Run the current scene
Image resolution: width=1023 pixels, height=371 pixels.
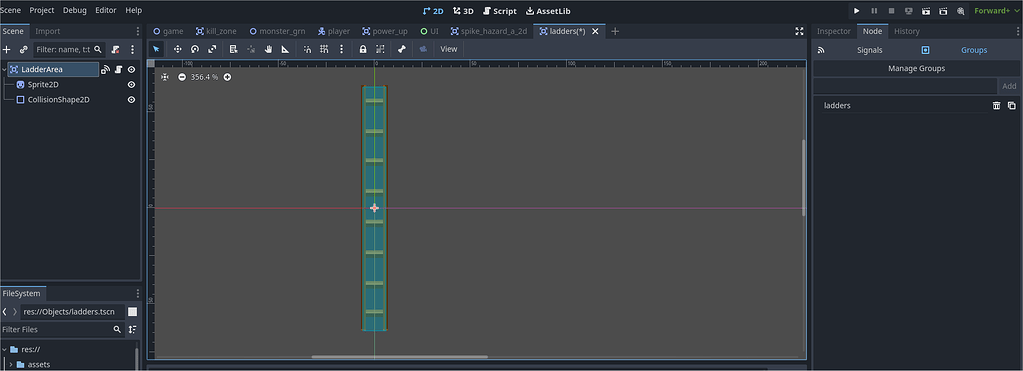point(926,11)
